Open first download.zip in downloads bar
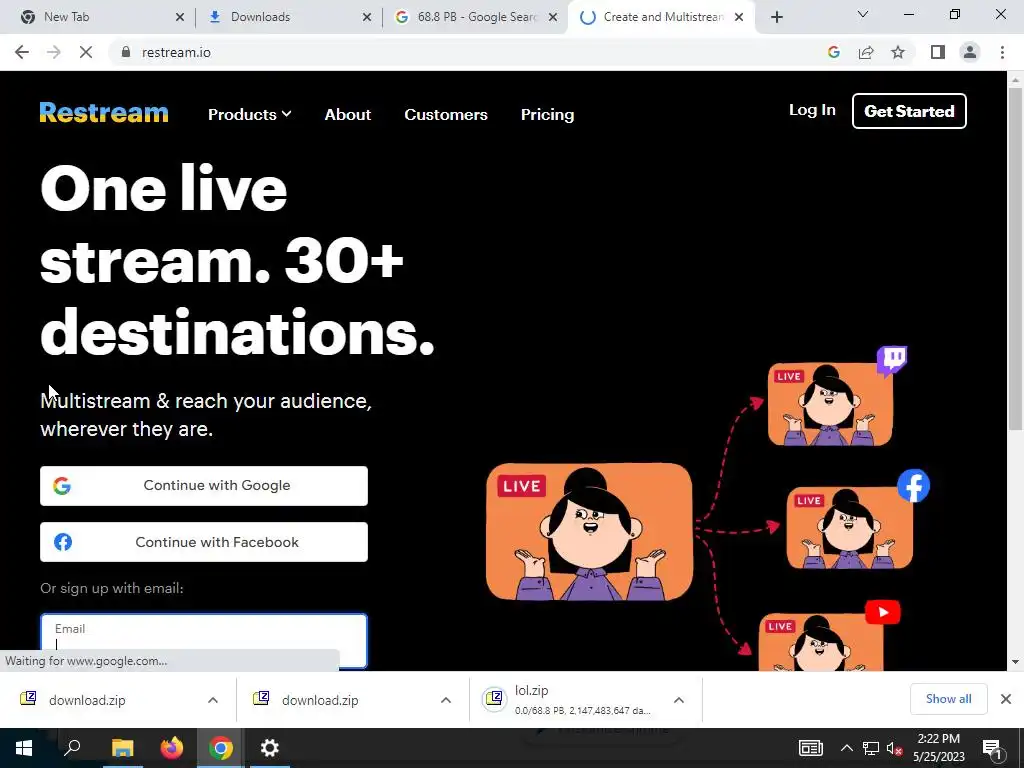The height and width of the screenshot is (768, 1024). (87, 700)
